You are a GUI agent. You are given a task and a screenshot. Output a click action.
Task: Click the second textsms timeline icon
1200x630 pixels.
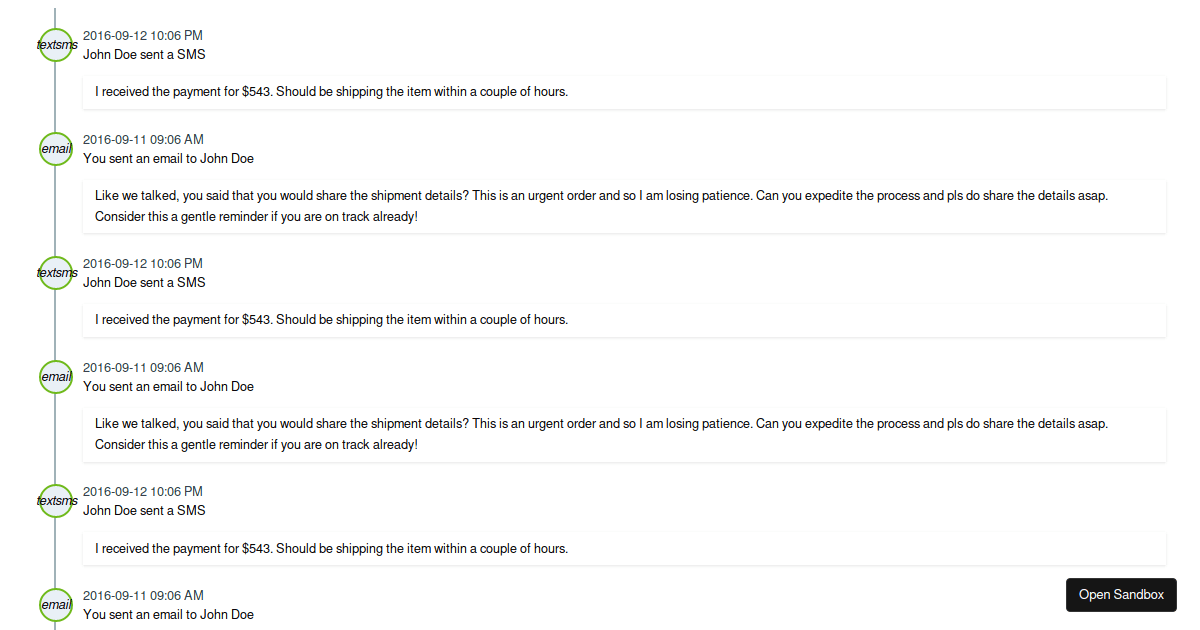(56, 273)
